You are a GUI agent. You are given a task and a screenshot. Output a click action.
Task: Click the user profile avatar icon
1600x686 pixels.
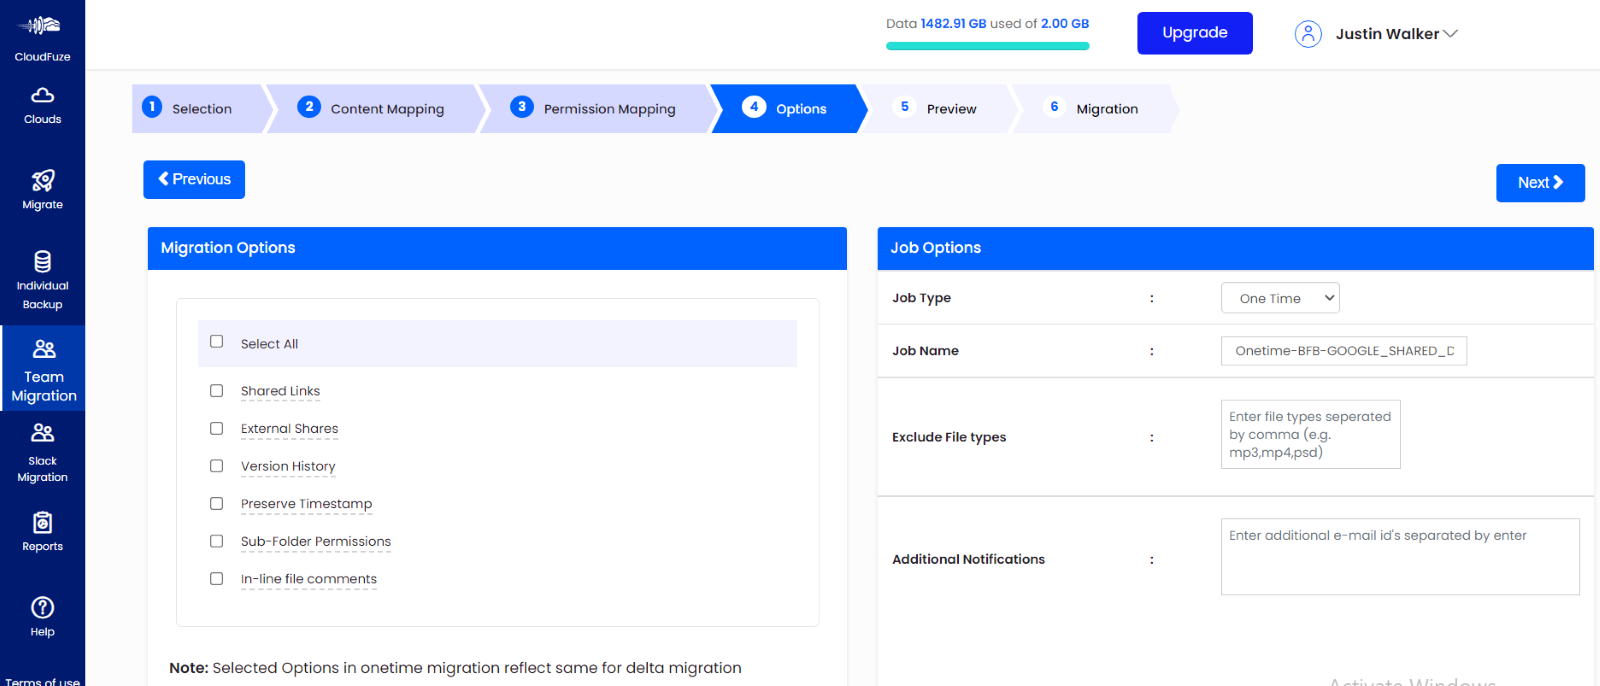(1308, 34)
